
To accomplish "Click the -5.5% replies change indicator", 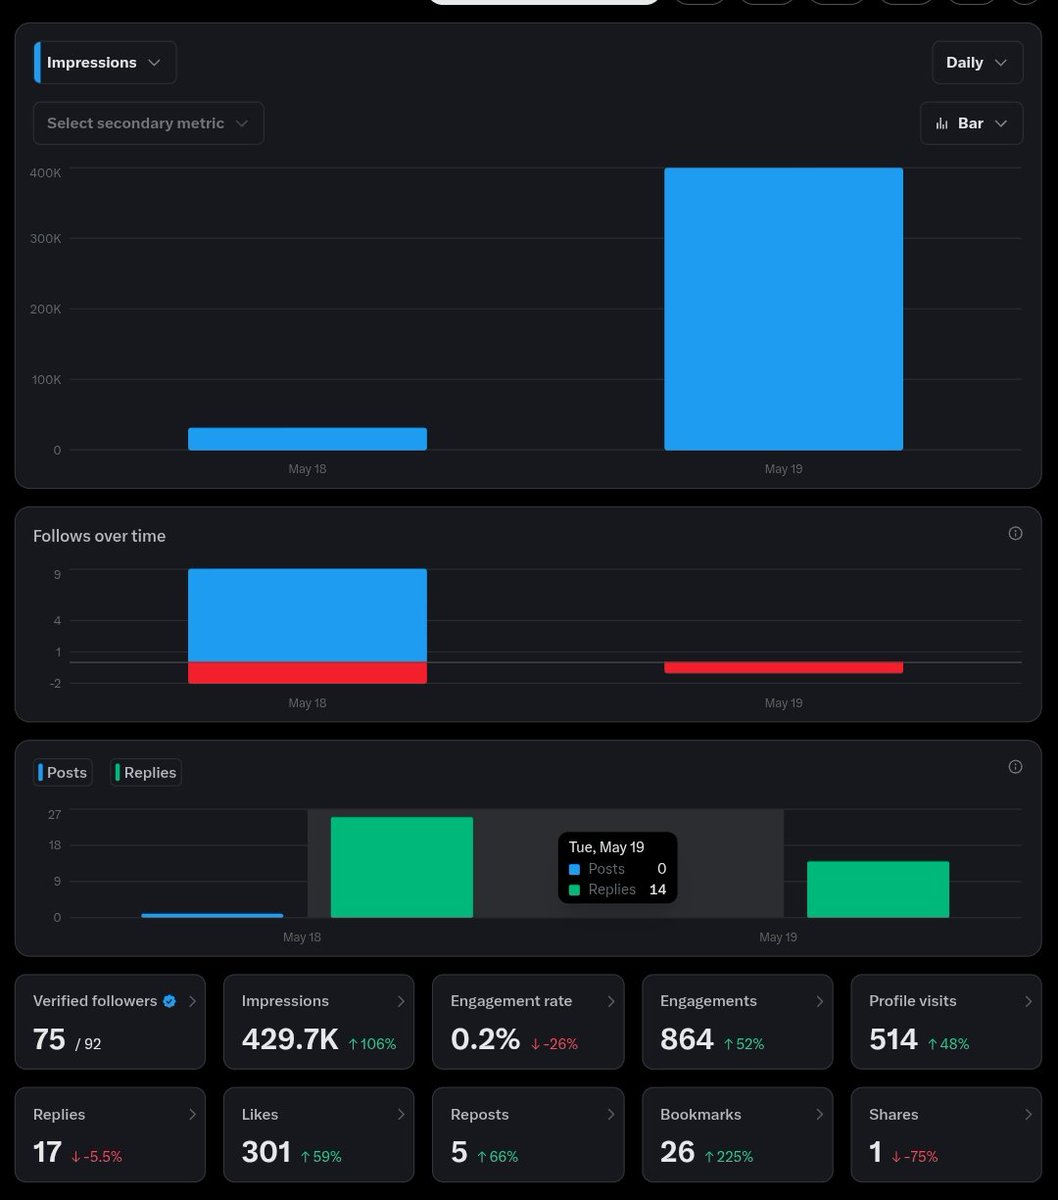I will 96,1156.
